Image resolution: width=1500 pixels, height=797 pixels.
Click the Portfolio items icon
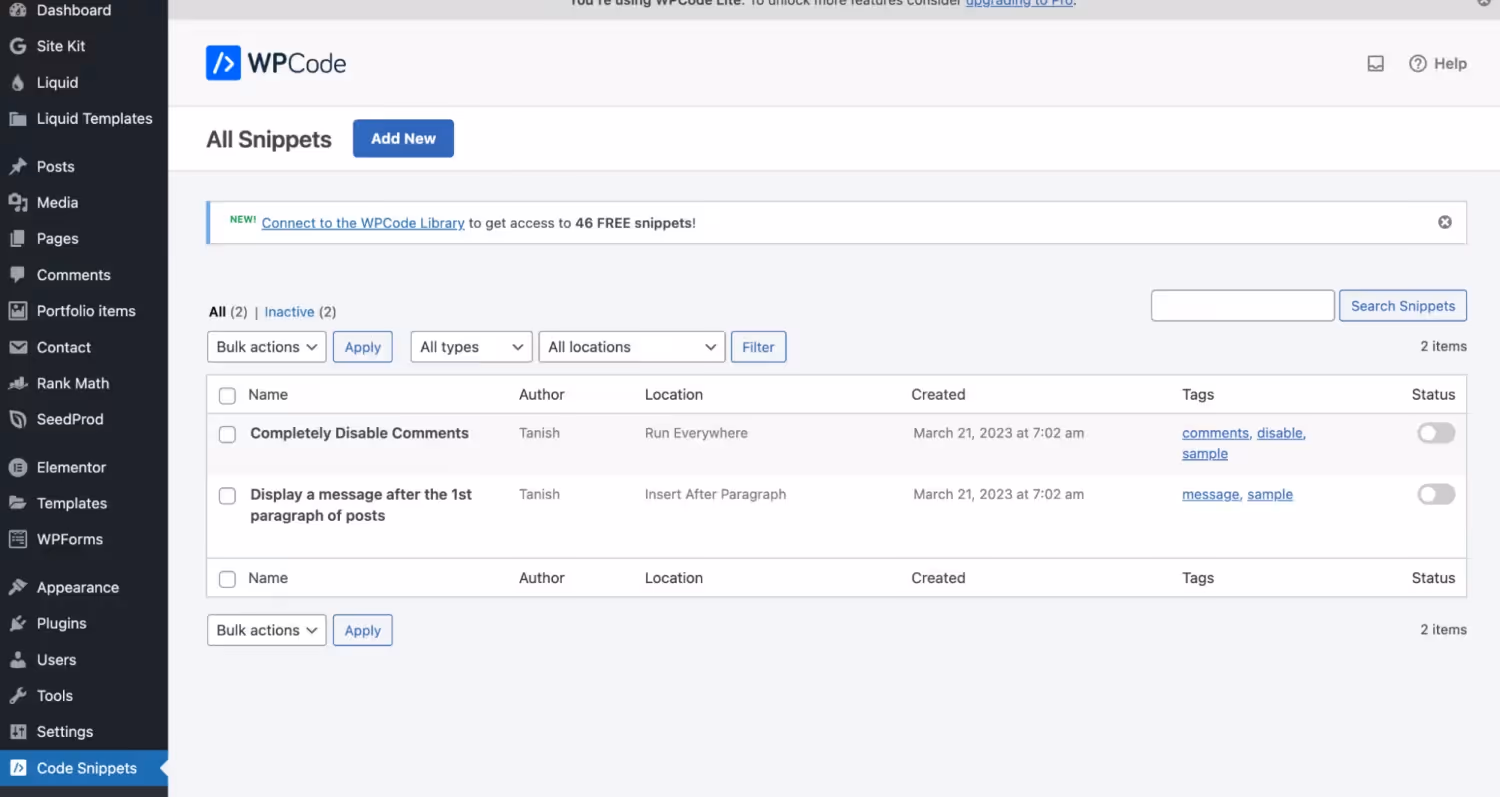tap(17, 311)
